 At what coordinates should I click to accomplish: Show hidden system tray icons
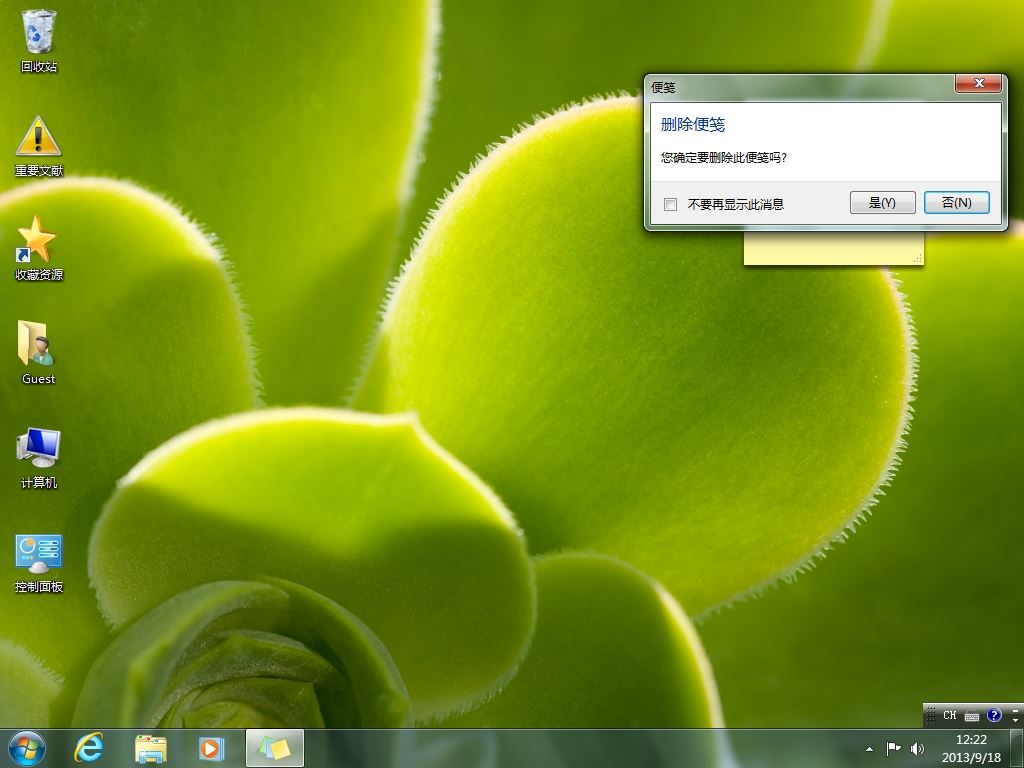click(x=869, y=749)
